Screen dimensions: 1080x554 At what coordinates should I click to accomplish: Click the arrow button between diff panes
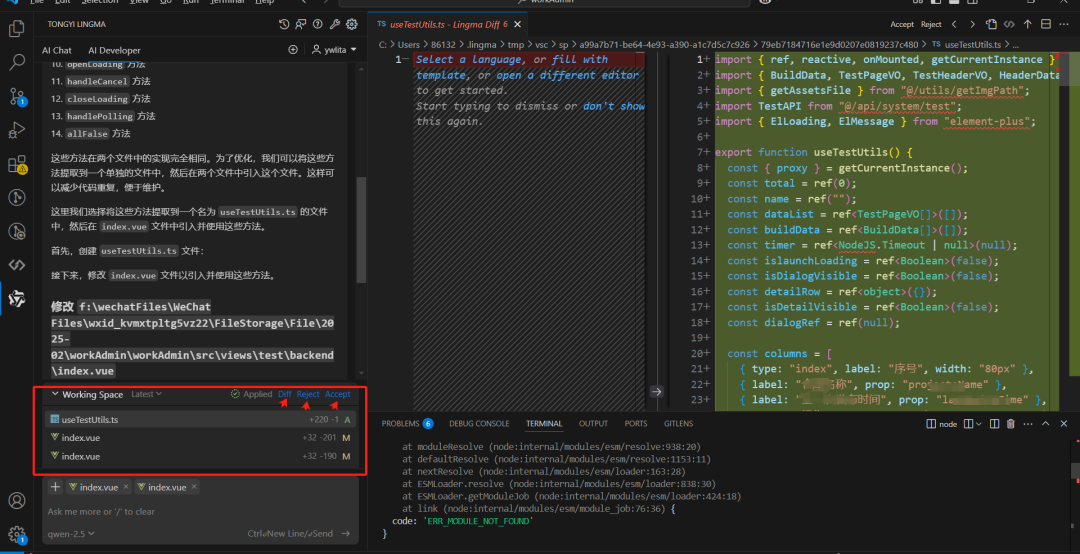(x=656, y=391)
